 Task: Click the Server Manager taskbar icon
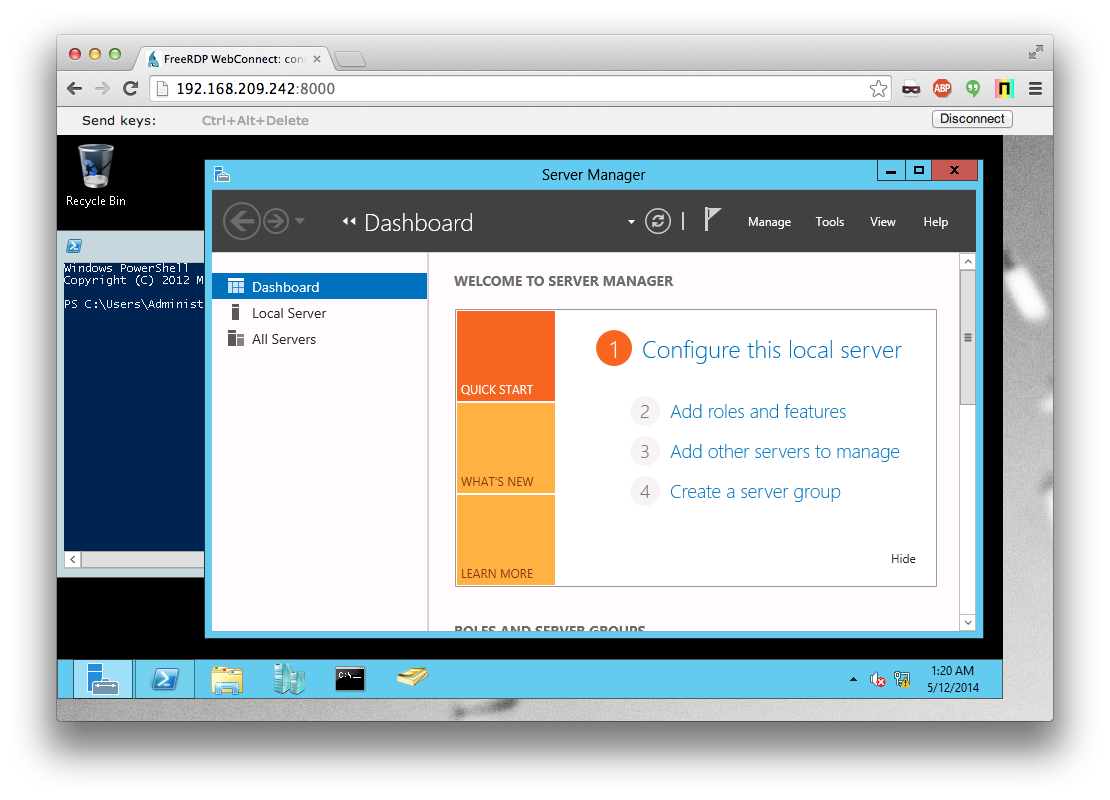(102, 678)
